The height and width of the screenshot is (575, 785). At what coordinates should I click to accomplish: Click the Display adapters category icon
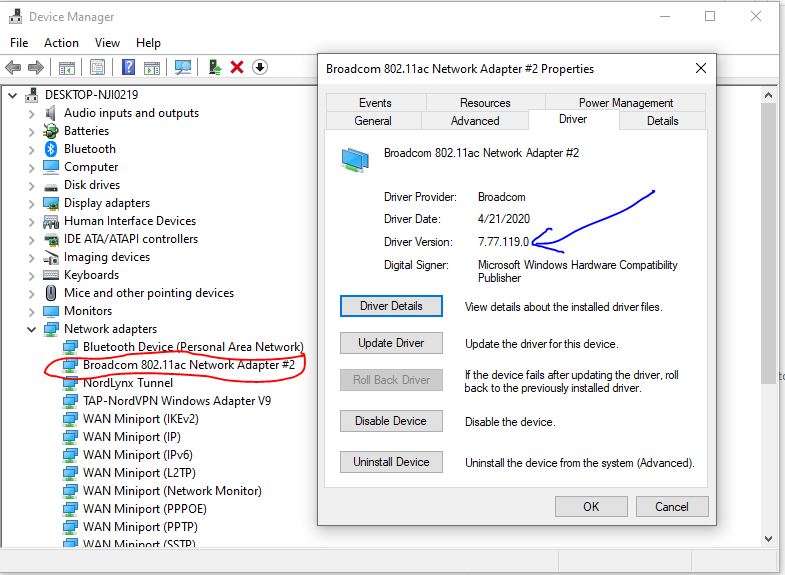[51, 203]
